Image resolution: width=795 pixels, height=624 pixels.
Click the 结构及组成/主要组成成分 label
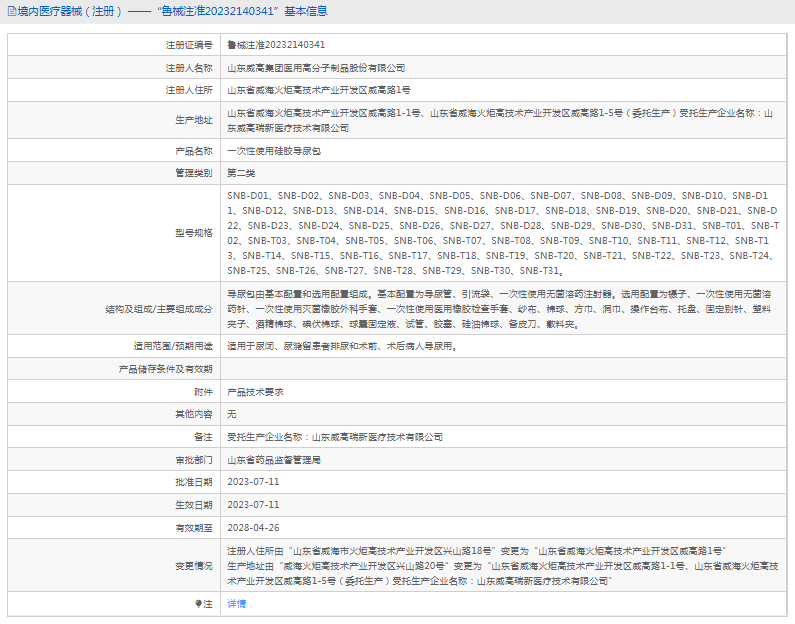[159, 309]
